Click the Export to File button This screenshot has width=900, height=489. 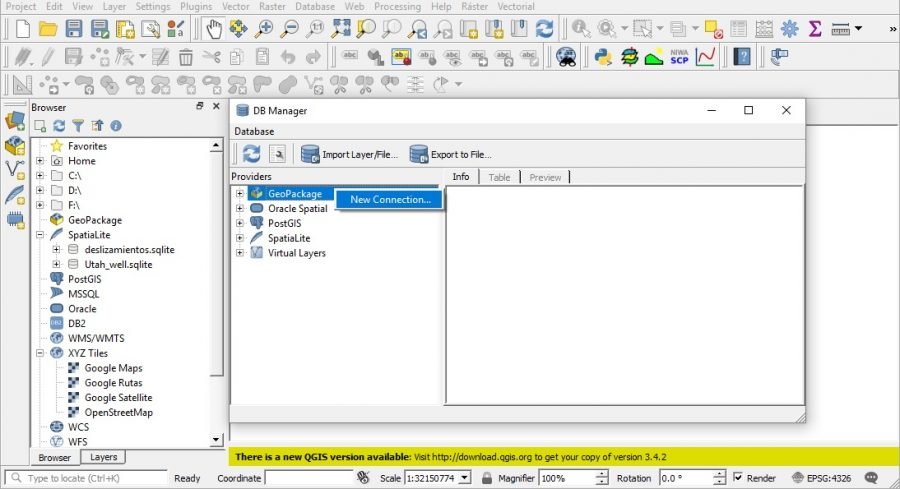coord(450,154)
